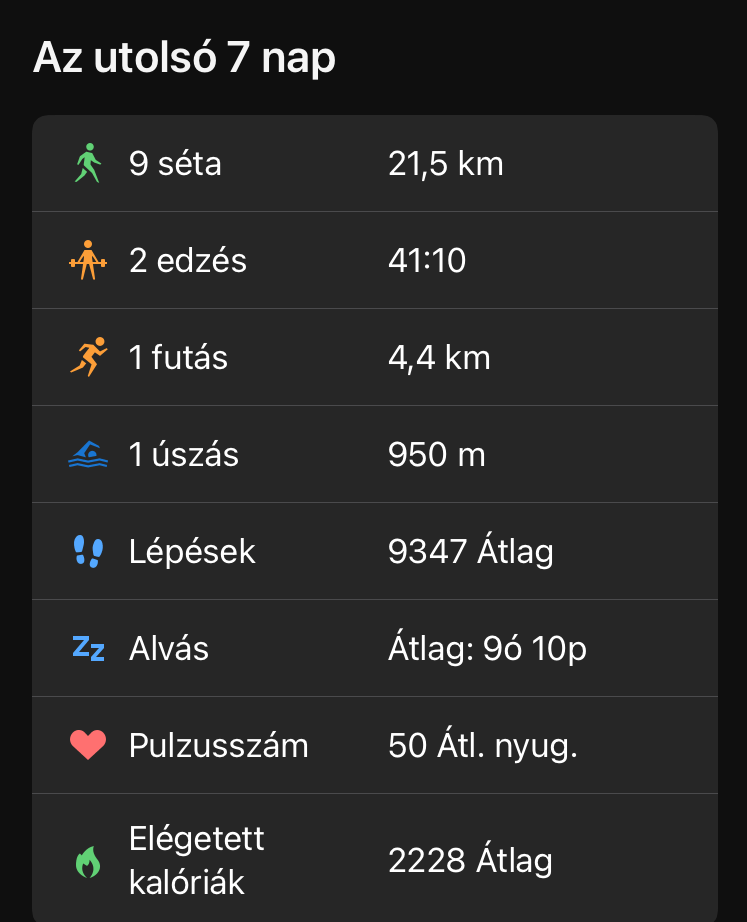Open the Alvás entry
Viewport: 747px width, 922px height.
[x=169, y=649]
